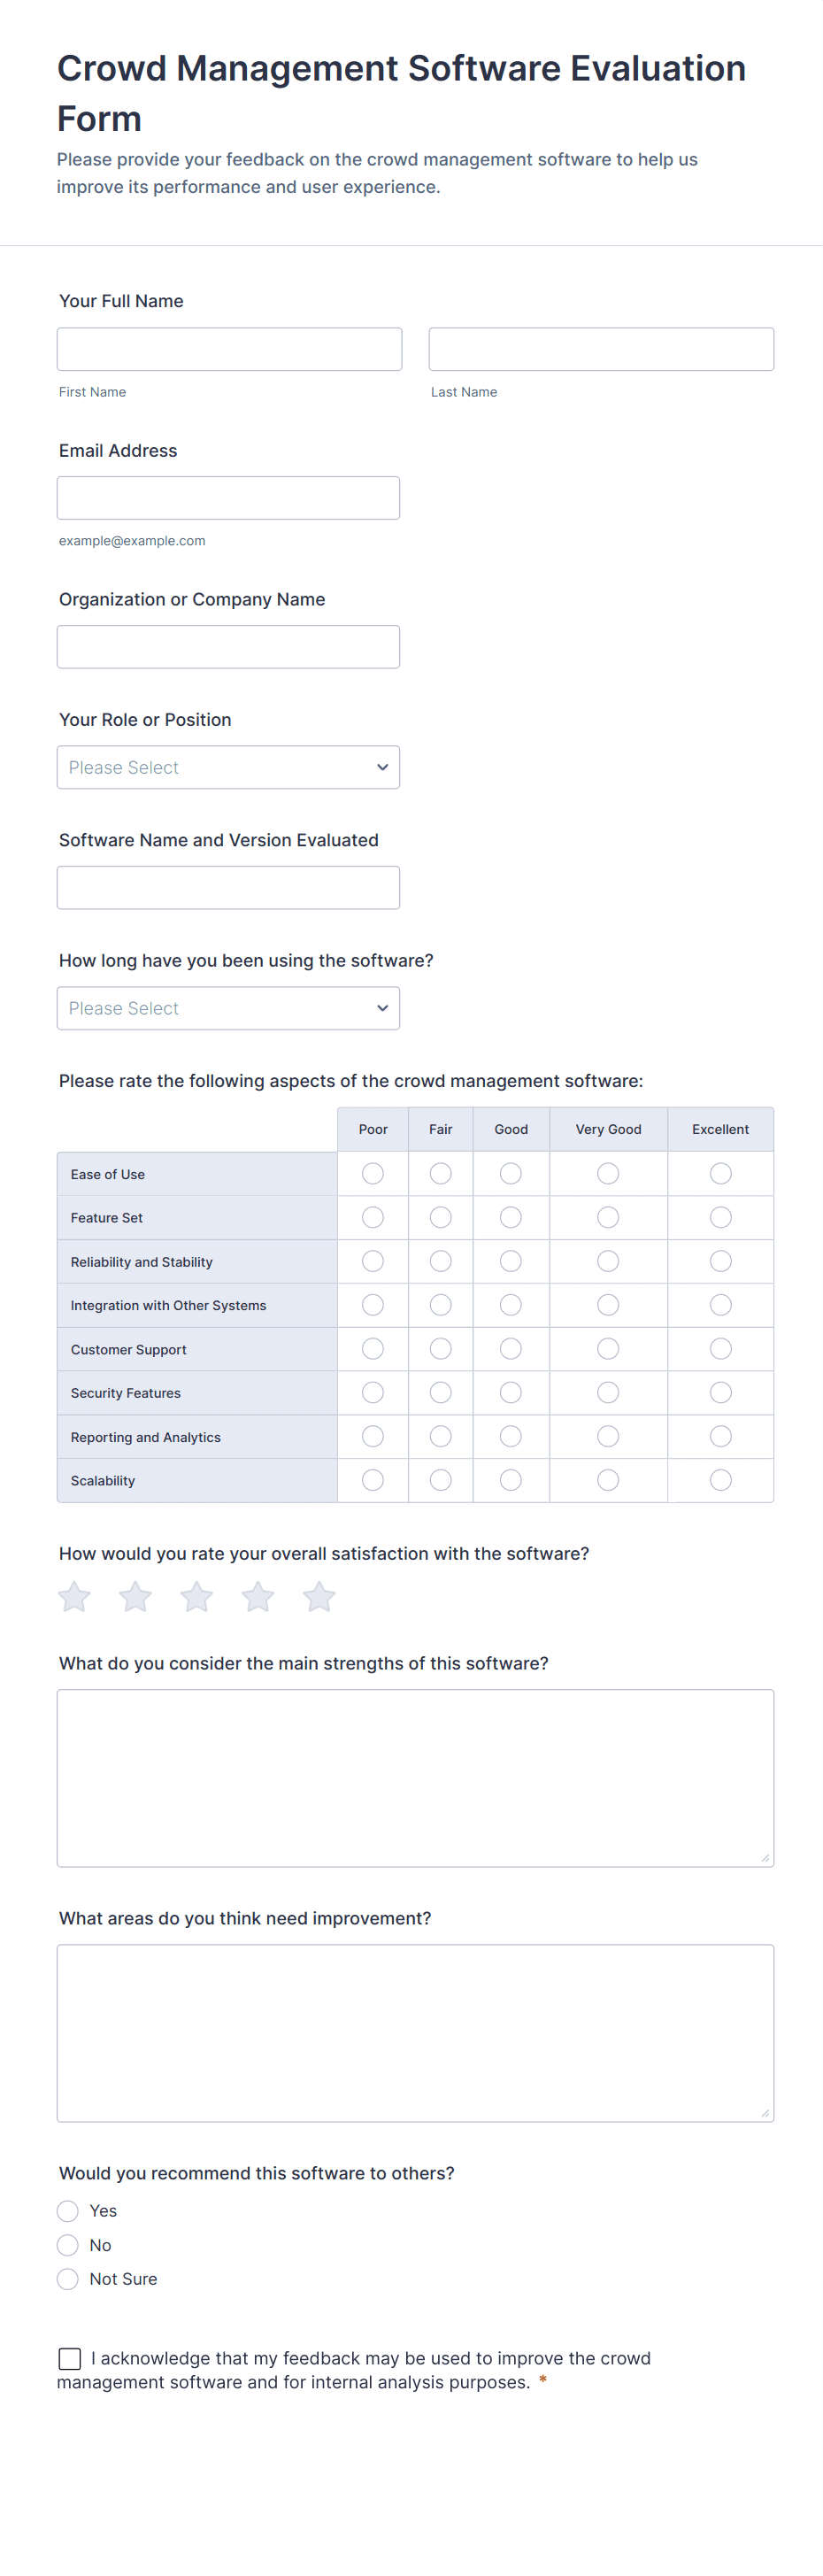Give a five-star overall satisfaction rating

(319, 1597)
